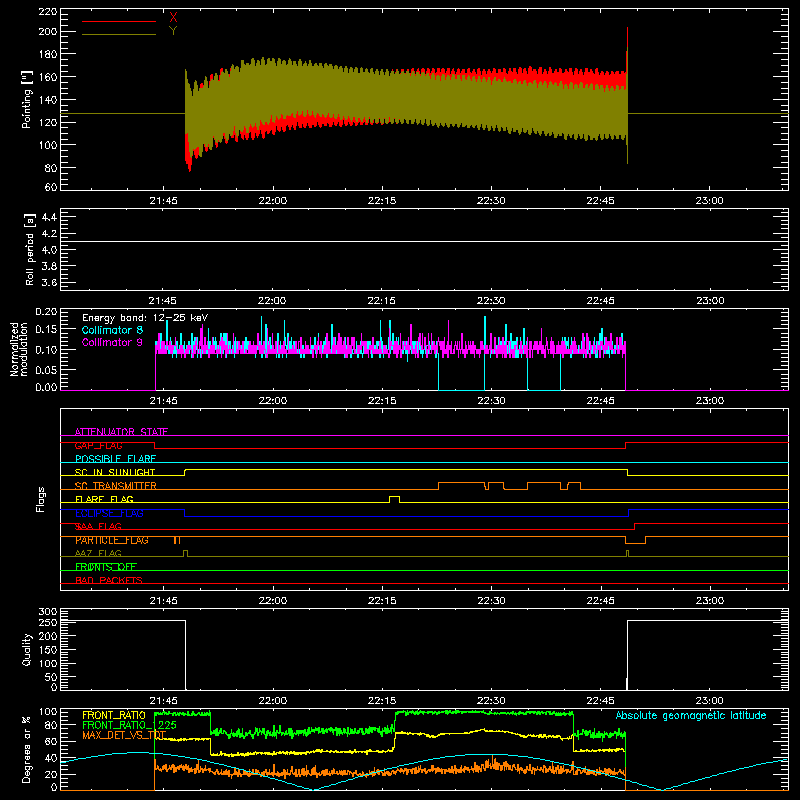The width and height of the screenshot is (800, 800).
Task: Select the Normalized modulation axis title
Action: [18, 349]
